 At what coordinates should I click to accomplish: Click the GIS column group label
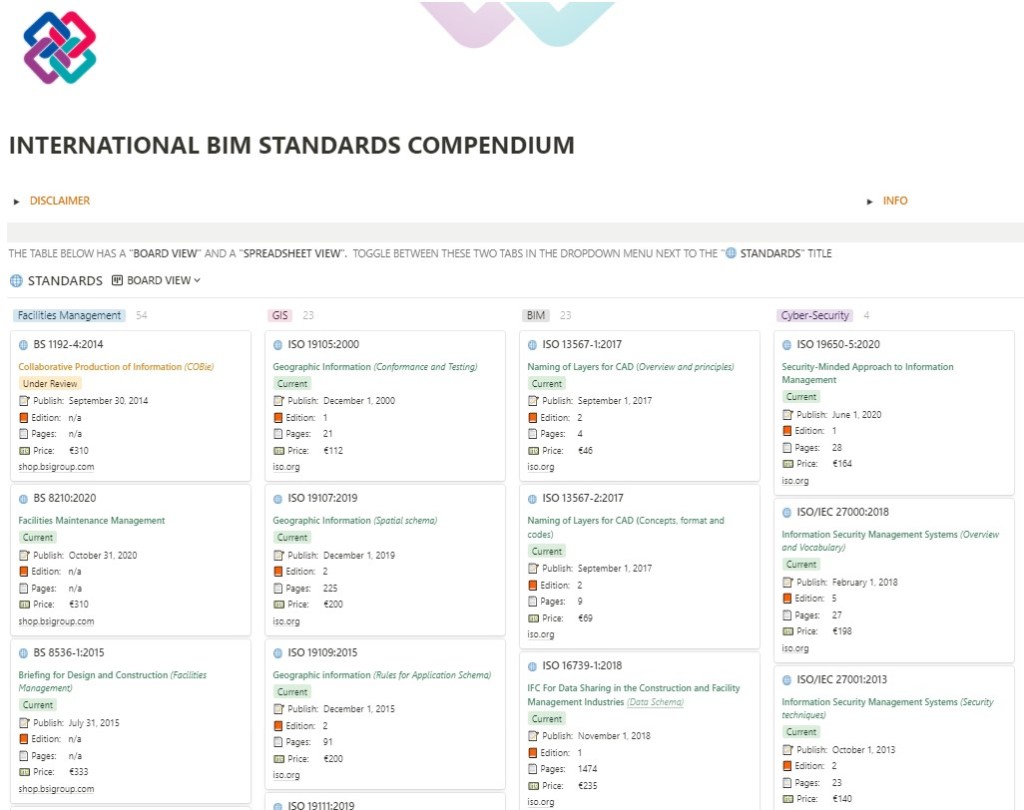280,316
